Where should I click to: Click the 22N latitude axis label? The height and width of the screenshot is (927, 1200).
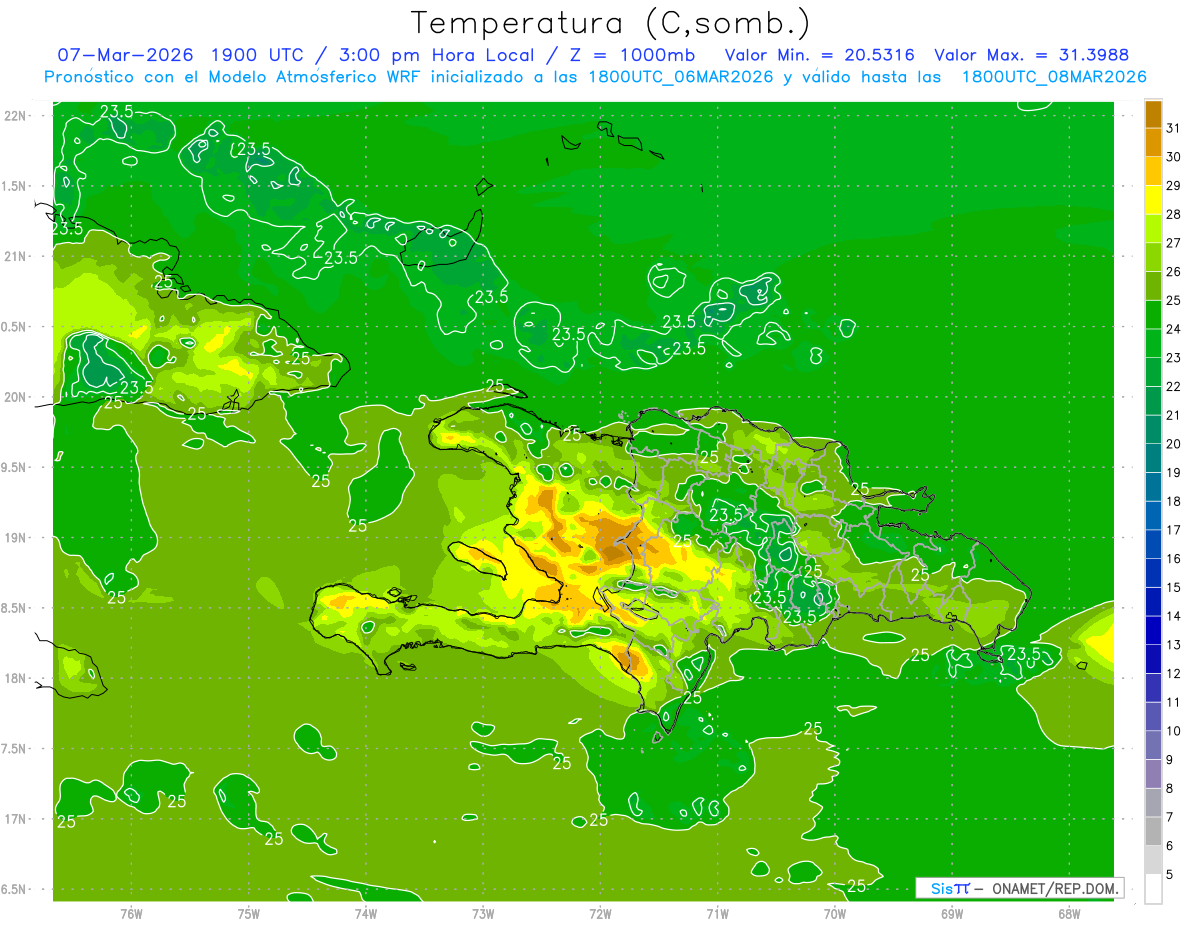click(x=15, y=115)
